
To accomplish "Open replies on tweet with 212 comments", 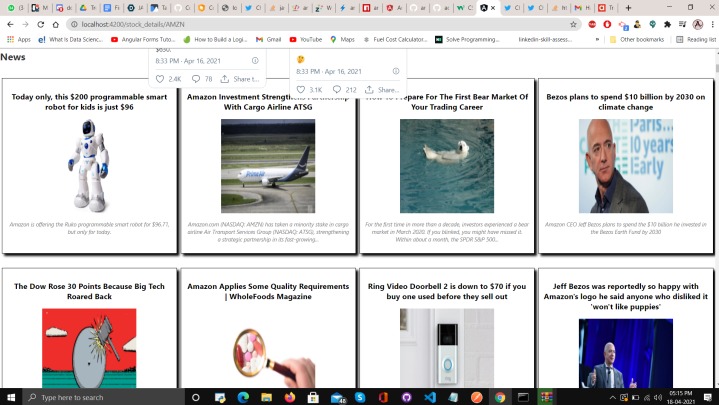I will 344,89.
